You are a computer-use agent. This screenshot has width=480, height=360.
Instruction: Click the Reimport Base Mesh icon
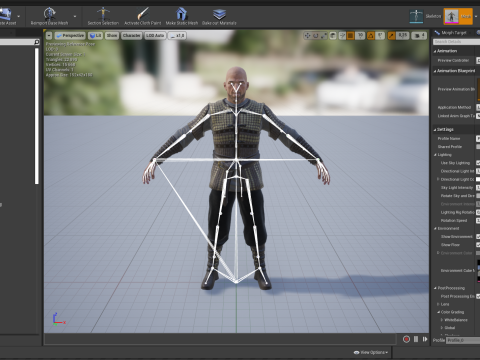pyautogui.click(x=50, y=14)
